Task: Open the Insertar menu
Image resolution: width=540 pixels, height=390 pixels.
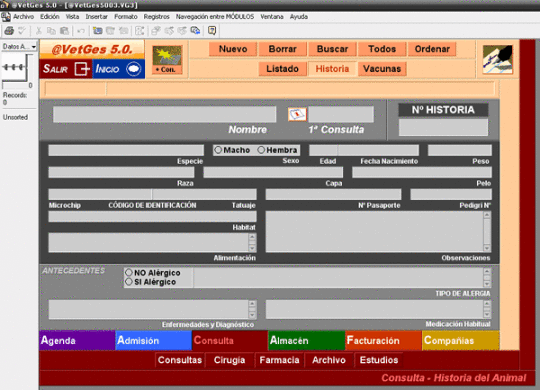Action: click(x=96, y=17)
